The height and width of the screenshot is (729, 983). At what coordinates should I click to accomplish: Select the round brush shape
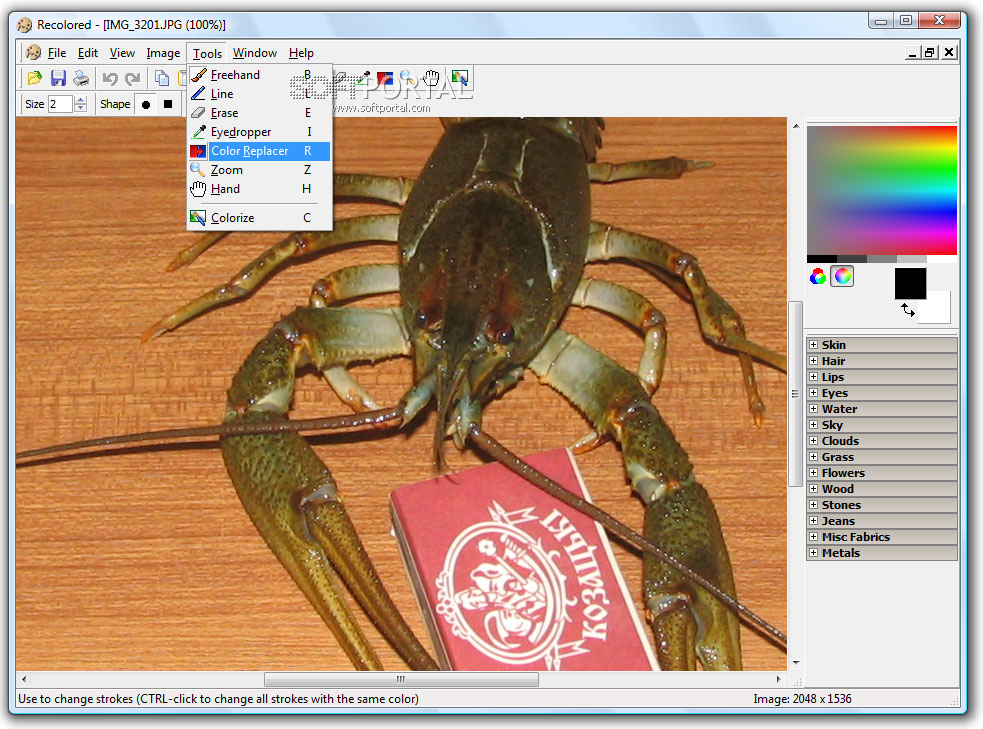145,104
